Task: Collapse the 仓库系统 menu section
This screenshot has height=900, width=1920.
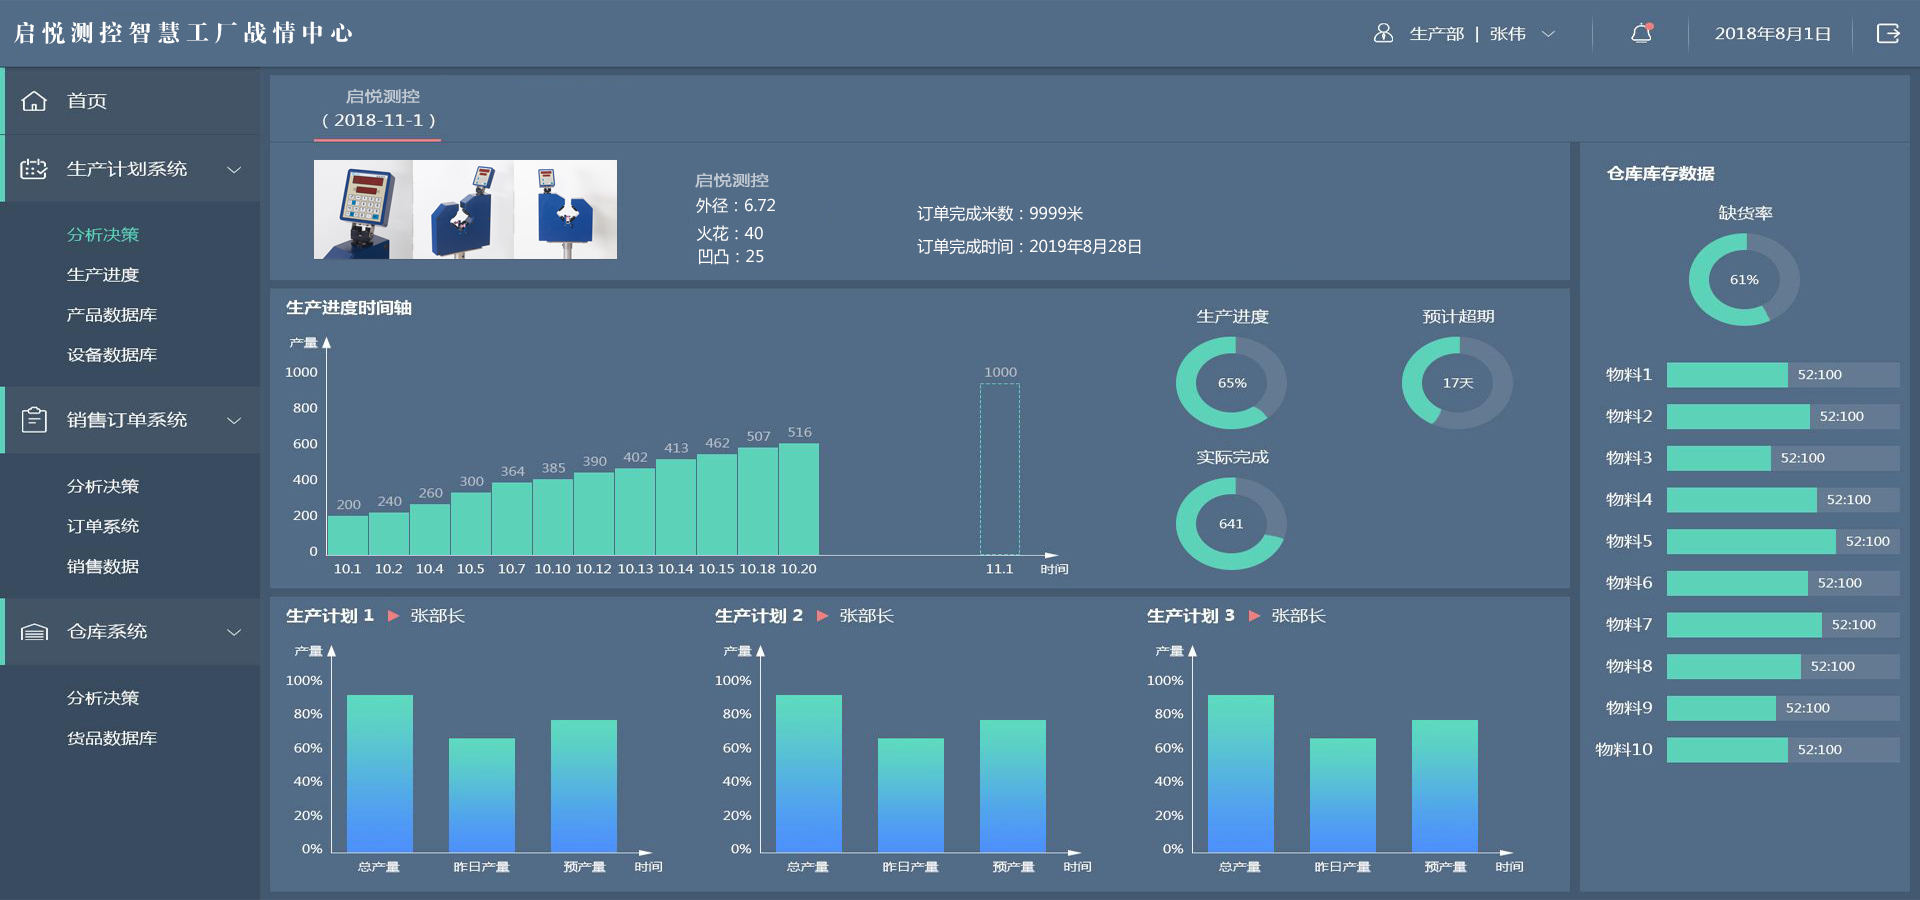Action: pyautogui.click(x=234, y=632)
